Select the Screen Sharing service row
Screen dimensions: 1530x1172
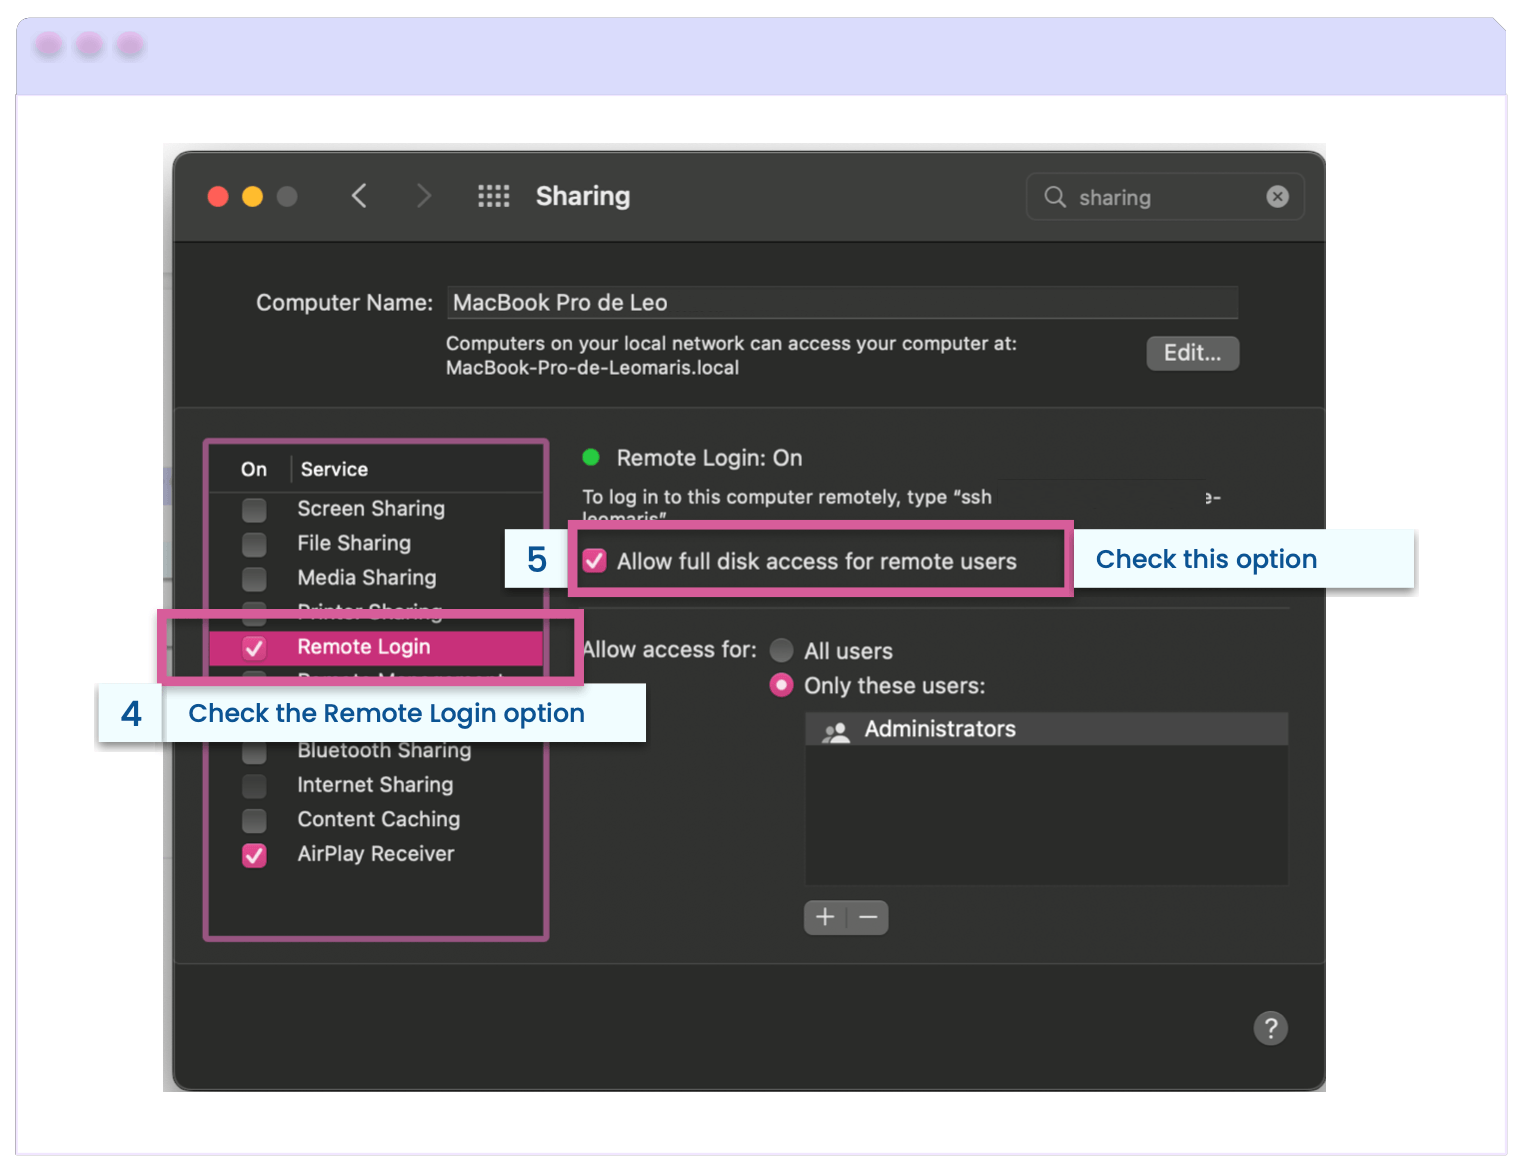[377, 509]
